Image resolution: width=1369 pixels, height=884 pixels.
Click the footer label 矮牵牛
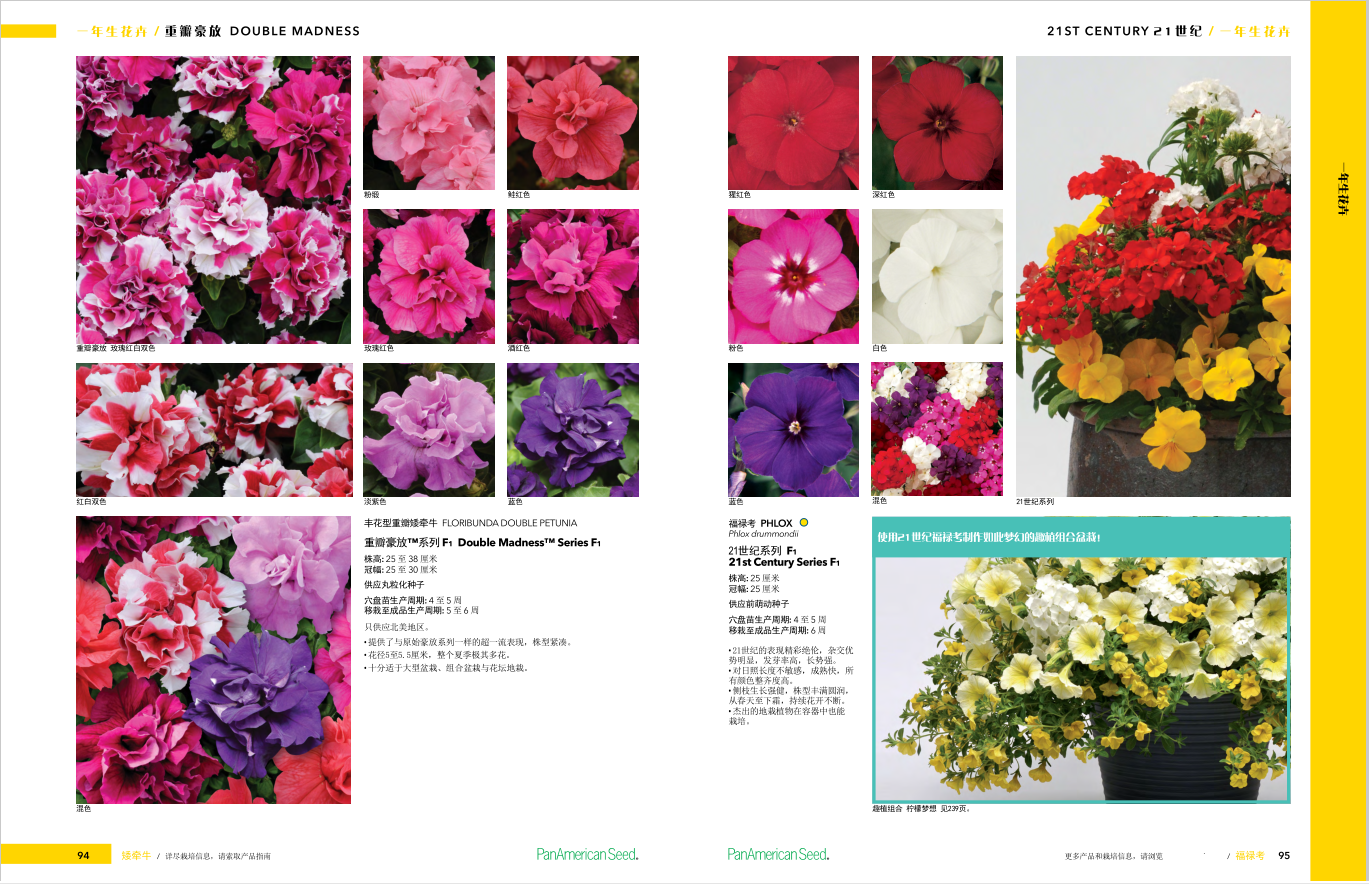(136, 856)
